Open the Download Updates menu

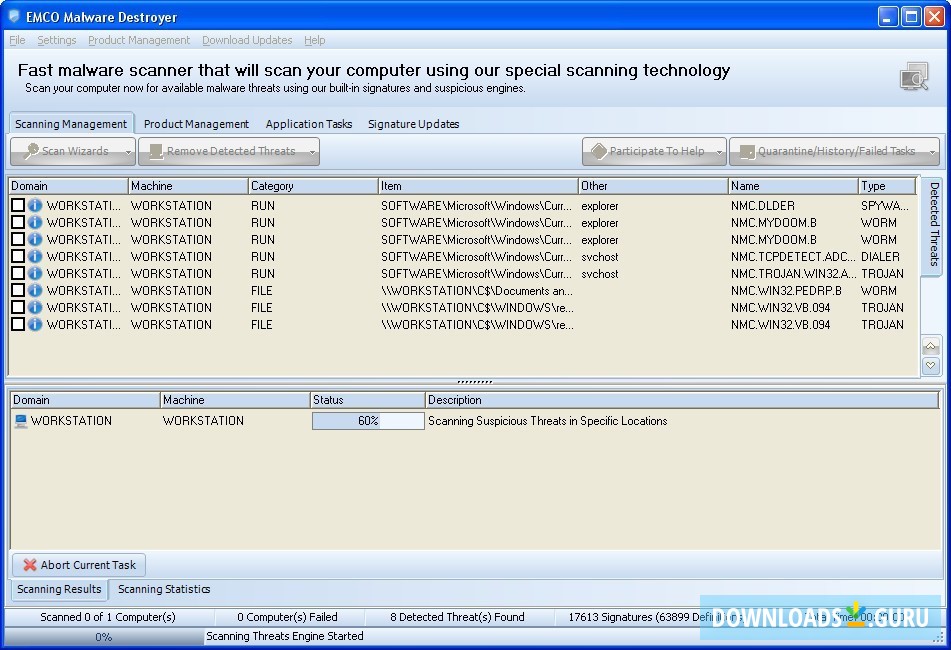pos(247,40)
